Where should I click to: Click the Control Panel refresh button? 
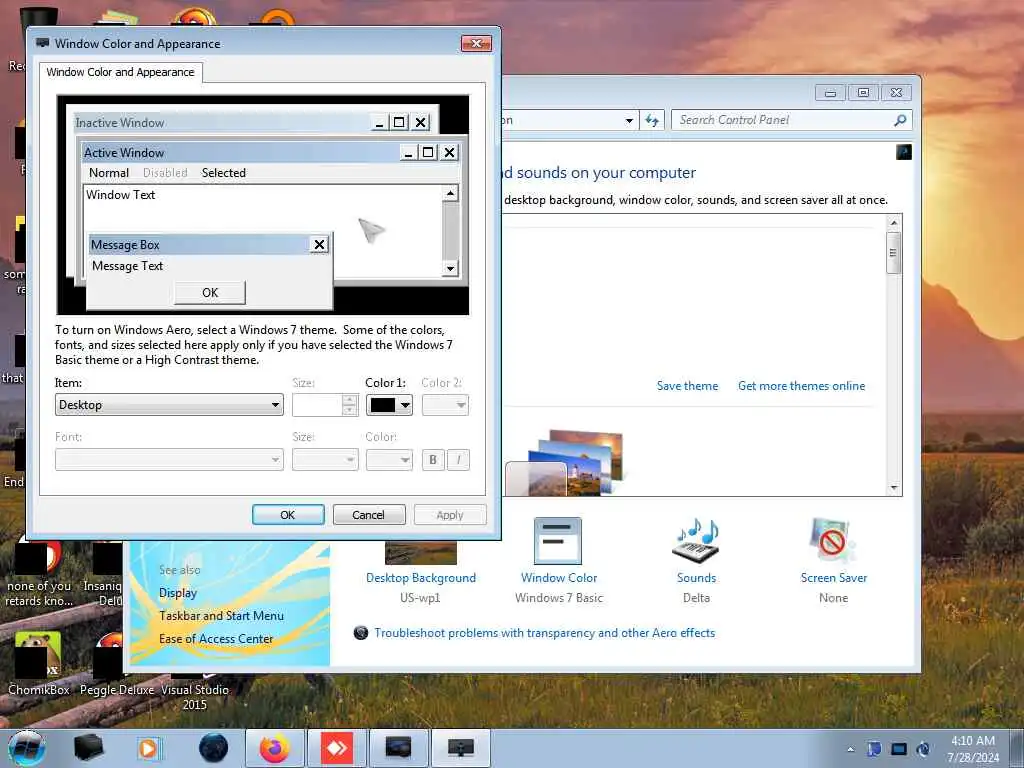coord(652,120)
